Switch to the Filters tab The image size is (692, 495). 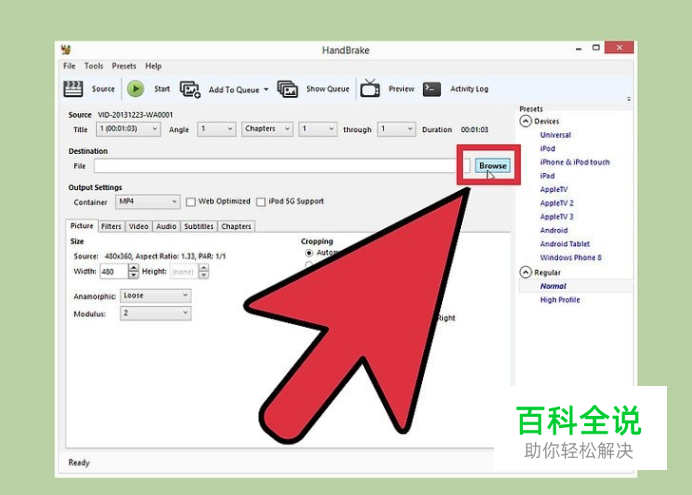pos(111,226)
